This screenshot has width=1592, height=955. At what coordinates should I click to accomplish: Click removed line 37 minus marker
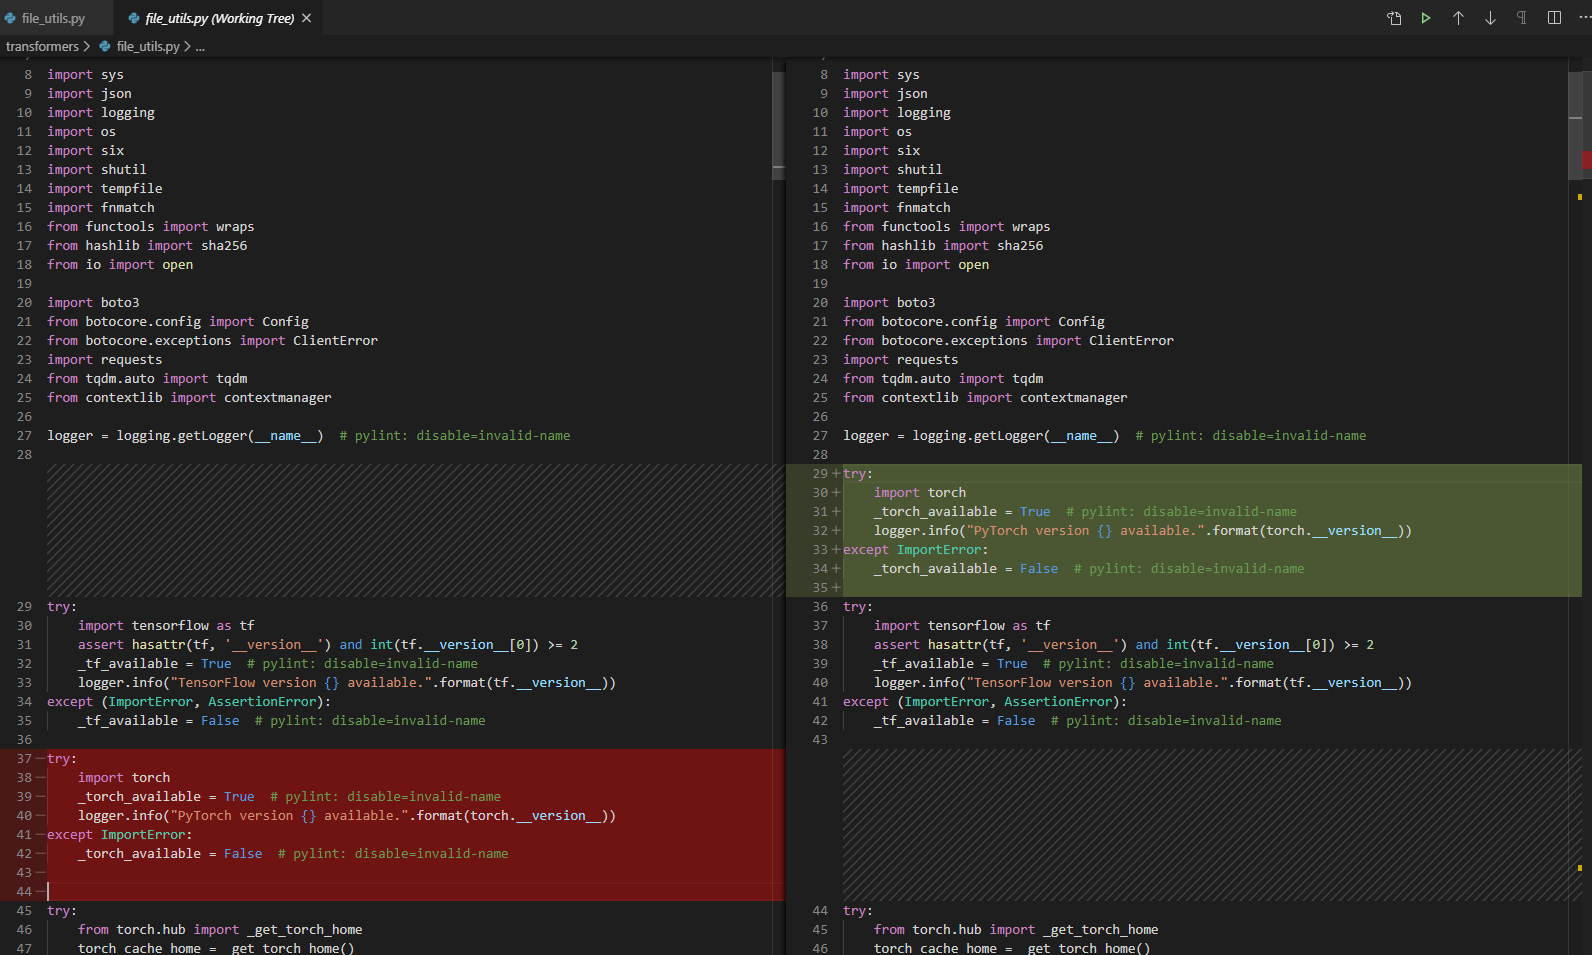click(40, 759)
